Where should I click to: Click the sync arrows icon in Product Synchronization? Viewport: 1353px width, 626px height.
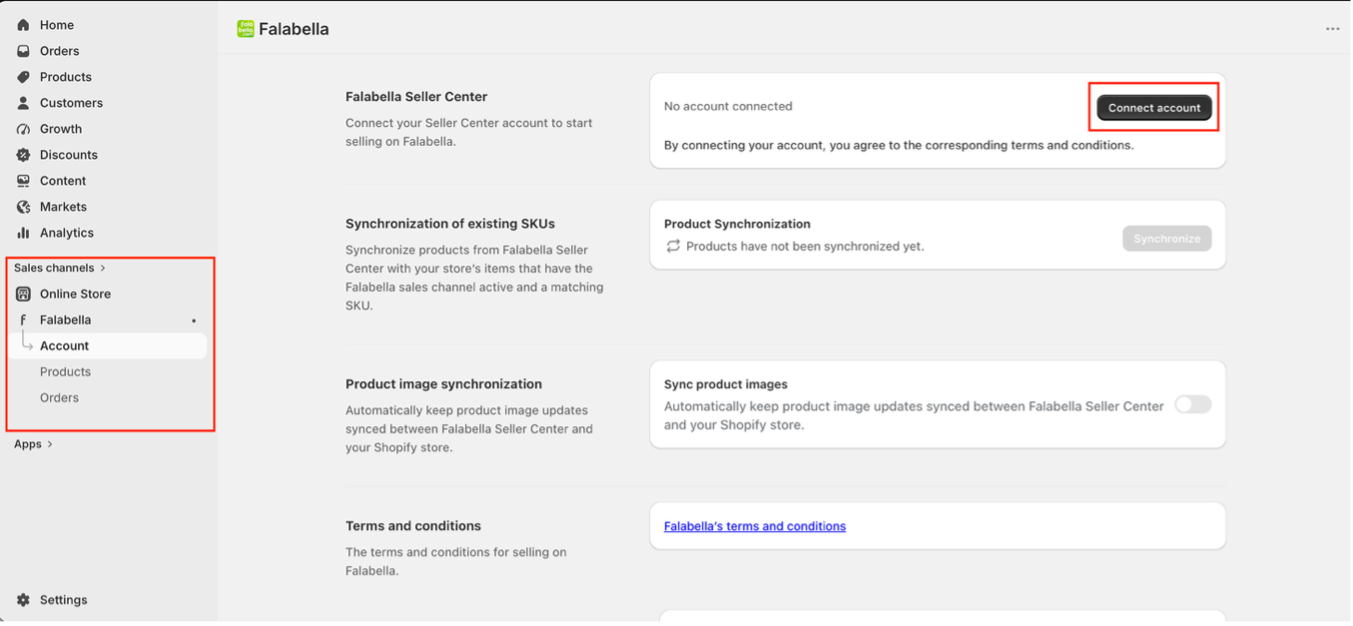(673, 246)
